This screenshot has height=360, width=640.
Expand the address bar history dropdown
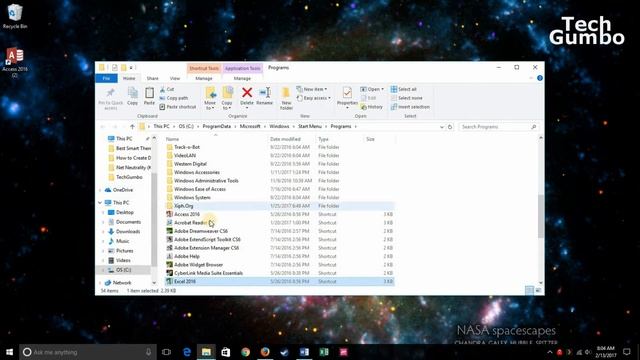coord(442,127)
